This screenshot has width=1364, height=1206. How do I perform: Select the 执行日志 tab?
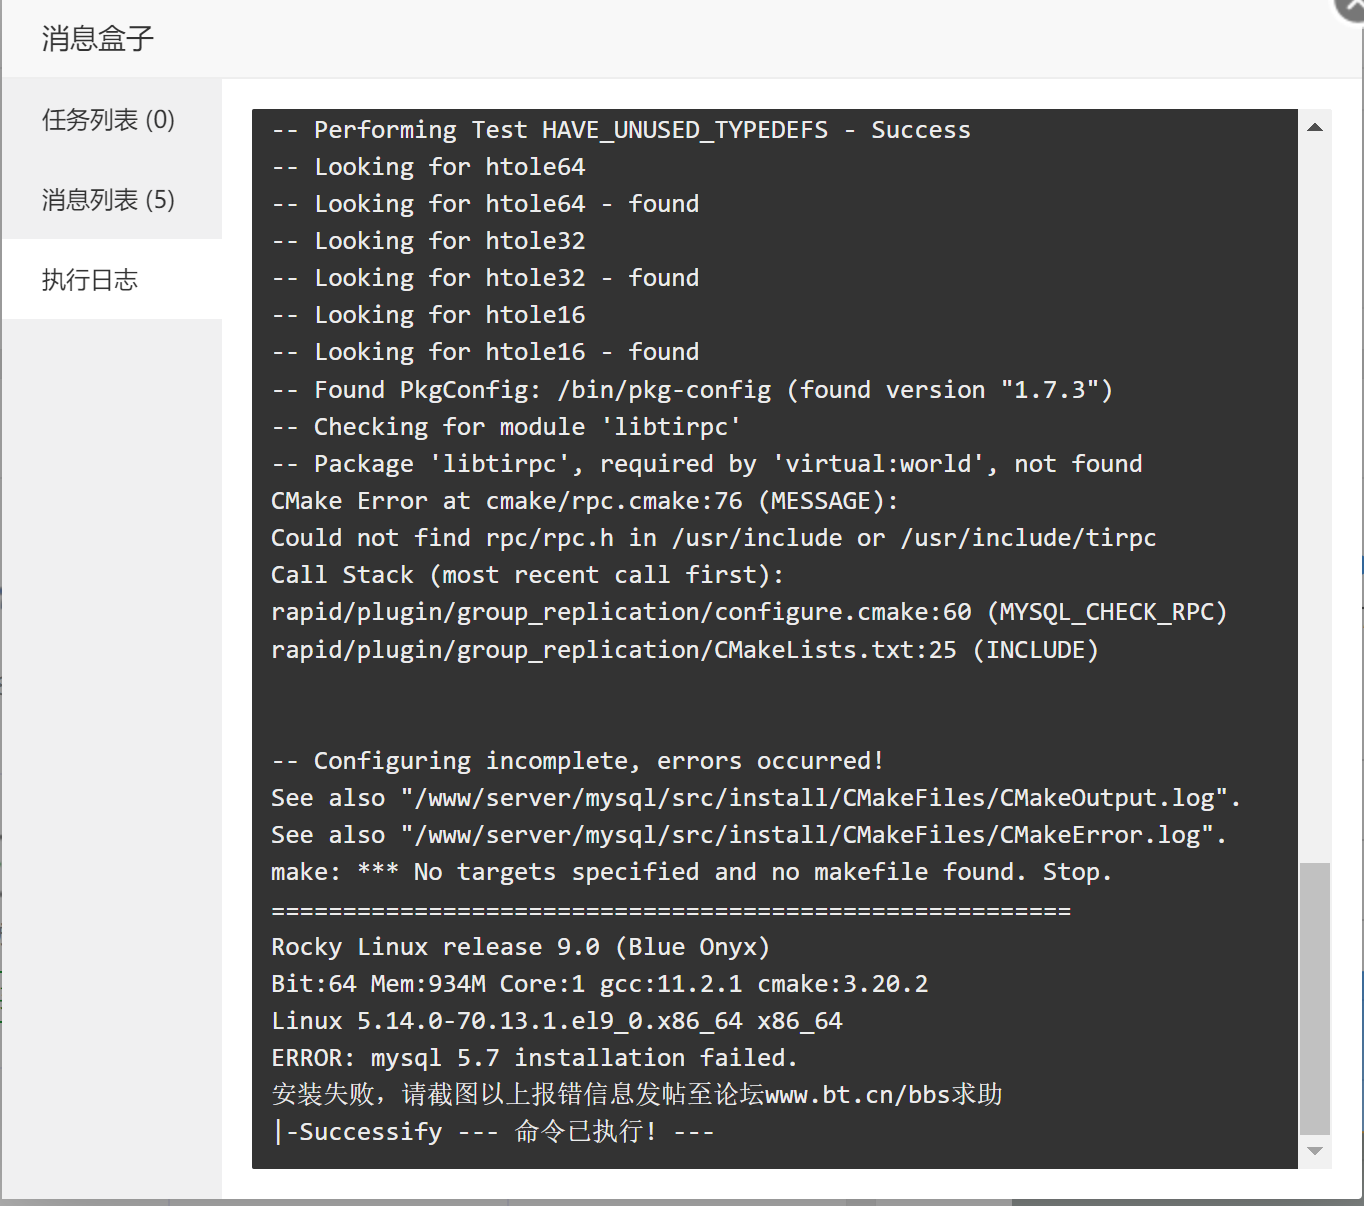coord(89,280)
